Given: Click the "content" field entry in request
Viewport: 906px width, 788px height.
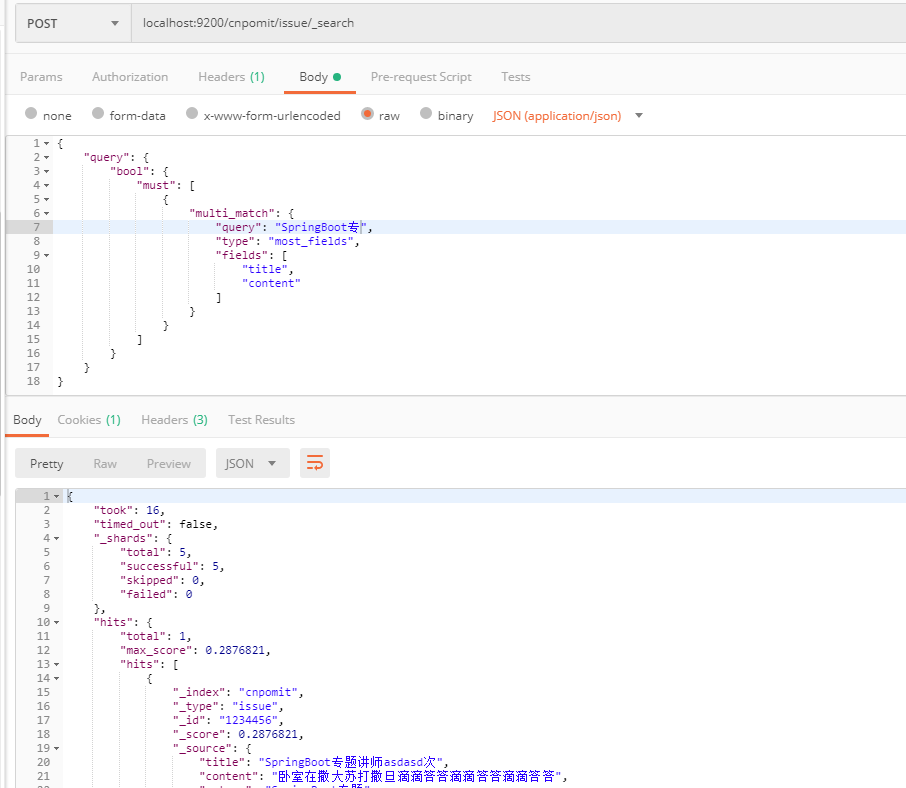Looking at the screenshot, I should tap(272, 283).
